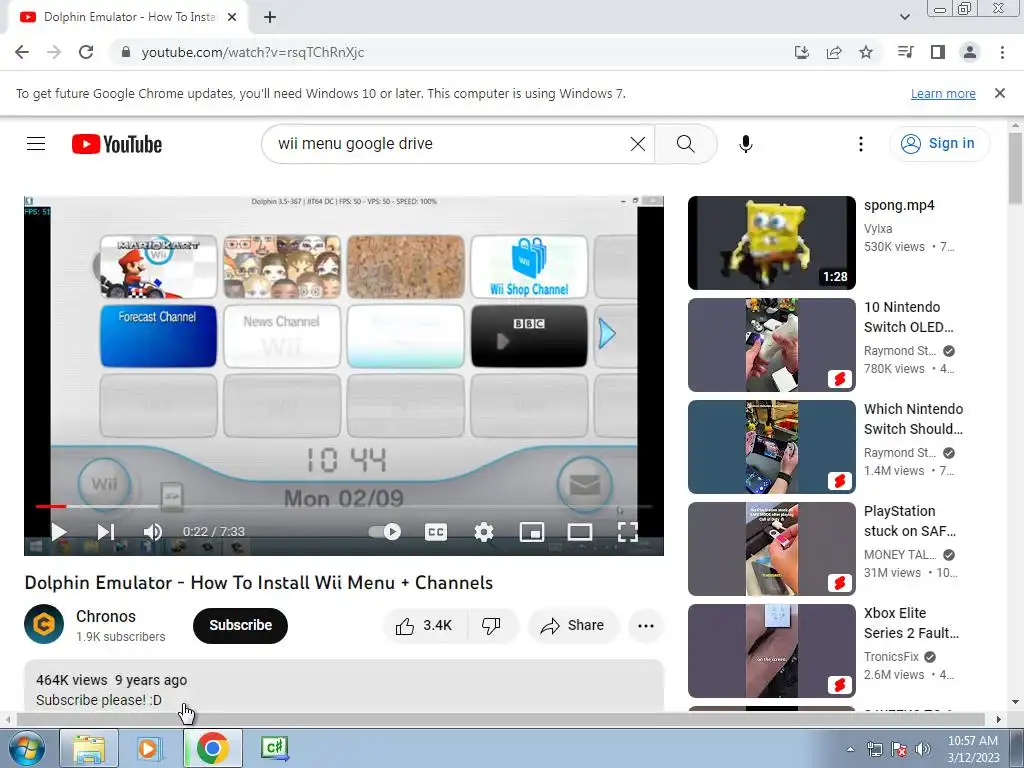Viewport: 1024px width, 768px height.
Task: Run search with the magnifier button
Action: click(x=686, y=144)
